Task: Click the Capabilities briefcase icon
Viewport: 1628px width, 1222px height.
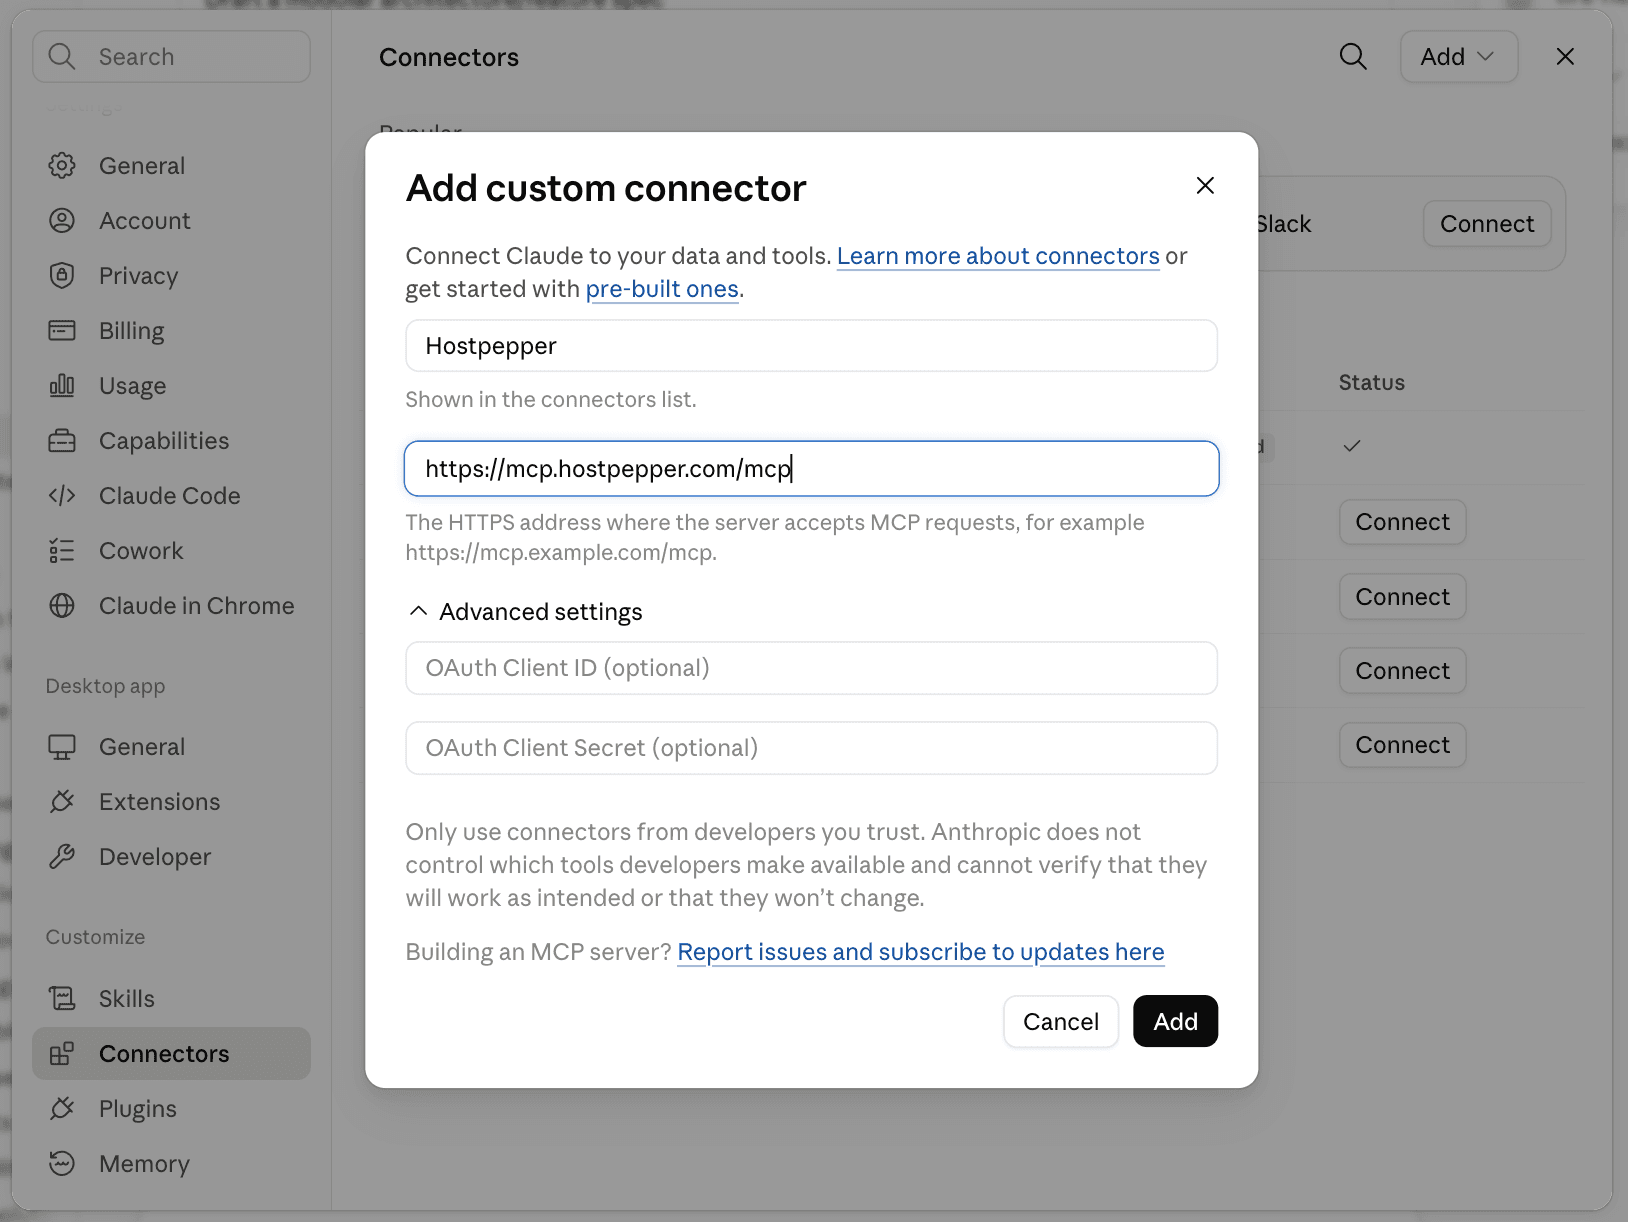Action: [x=62, y=441]
